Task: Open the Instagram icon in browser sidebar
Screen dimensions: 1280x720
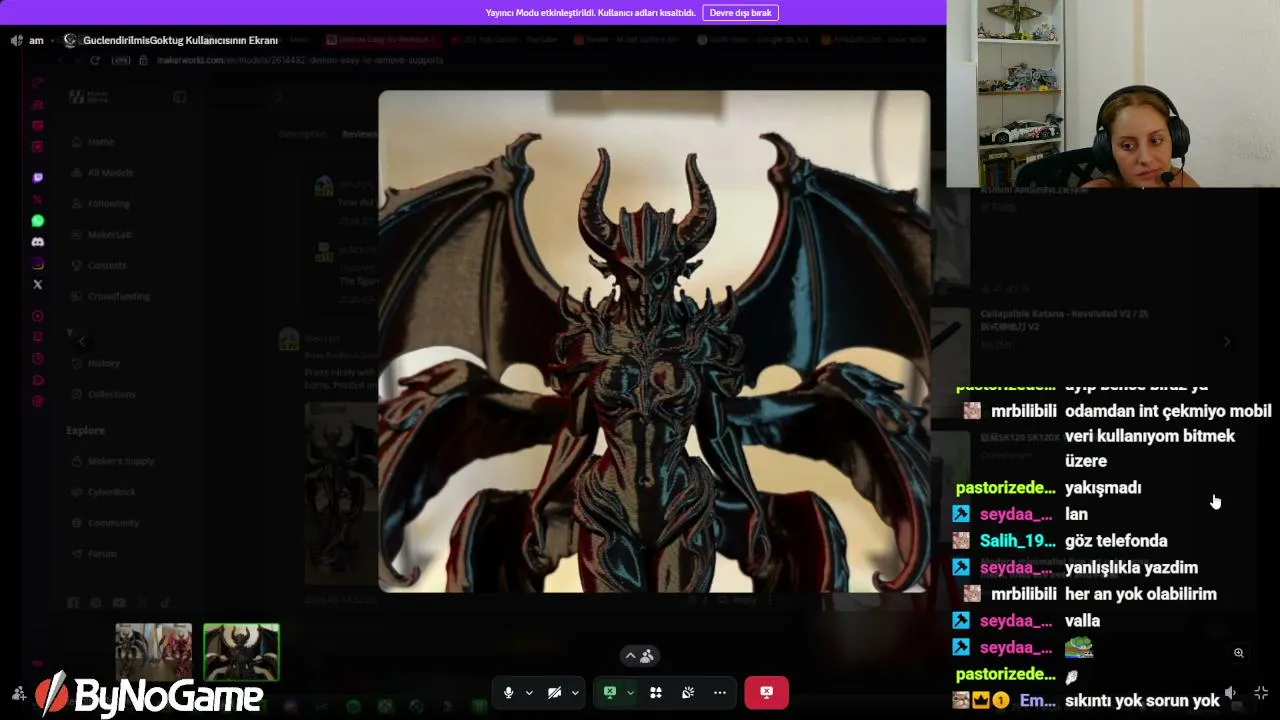Action: pos(38,264)
